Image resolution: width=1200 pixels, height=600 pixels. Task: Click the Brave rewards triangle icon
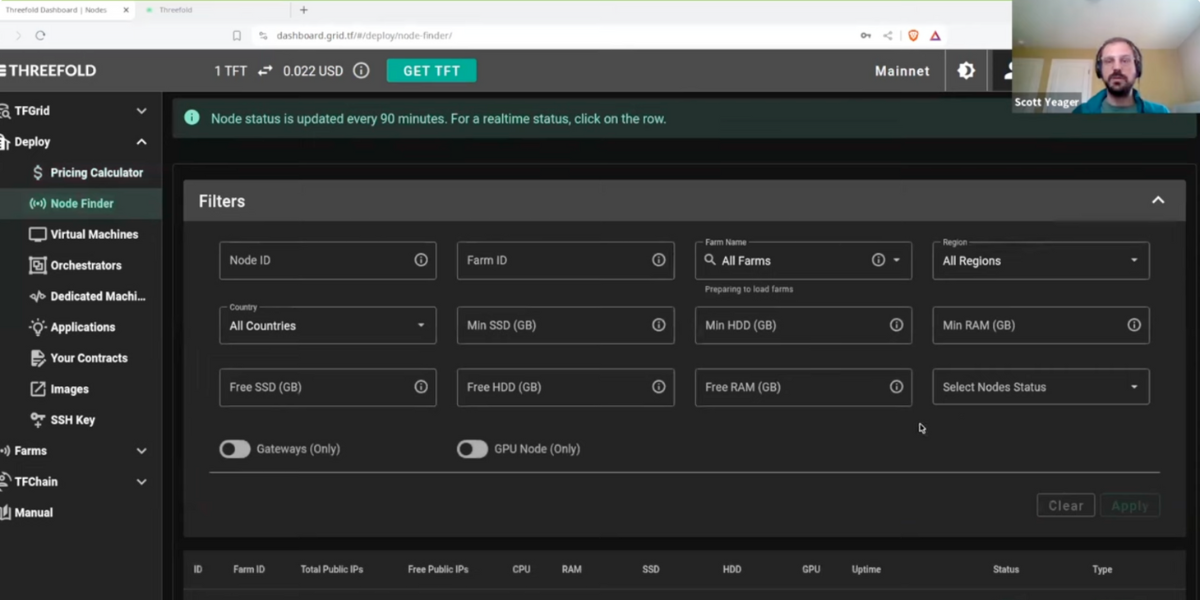tap(935, 35)
